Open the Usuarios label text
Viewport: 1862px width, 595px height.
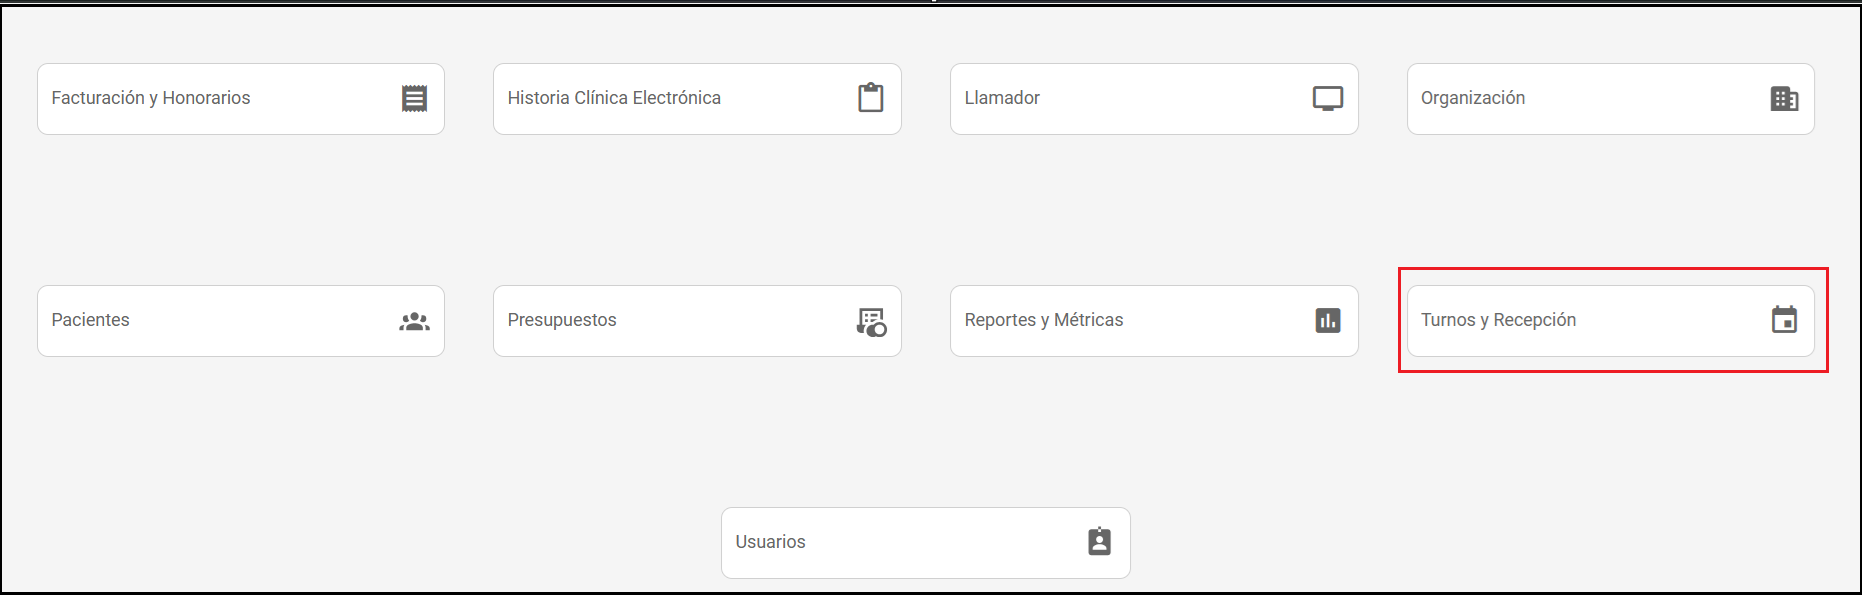coord(770,542)
